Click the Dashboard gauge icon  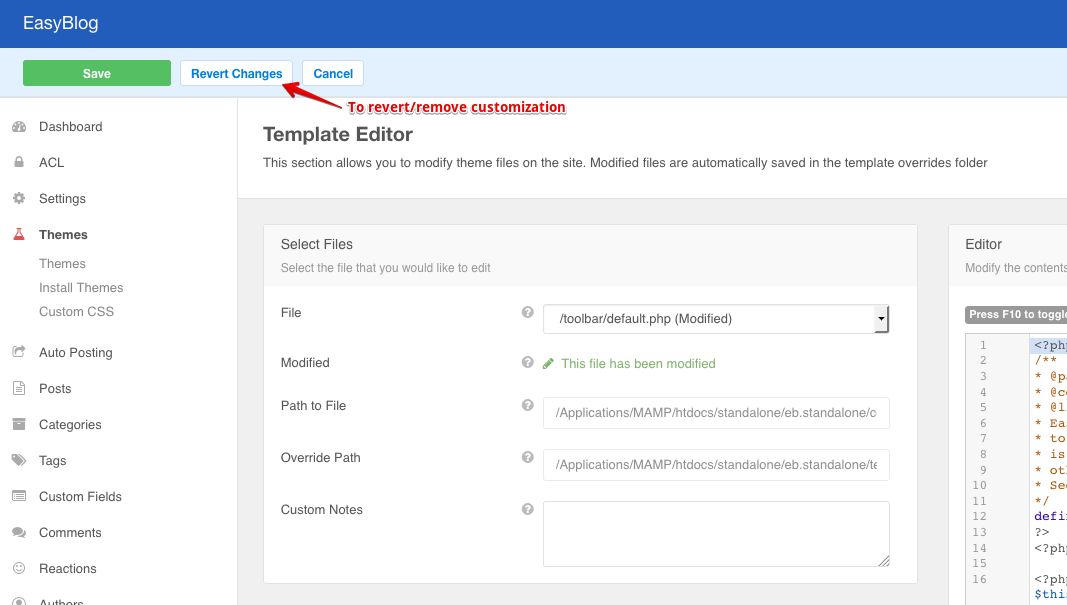tap(19, 127)
